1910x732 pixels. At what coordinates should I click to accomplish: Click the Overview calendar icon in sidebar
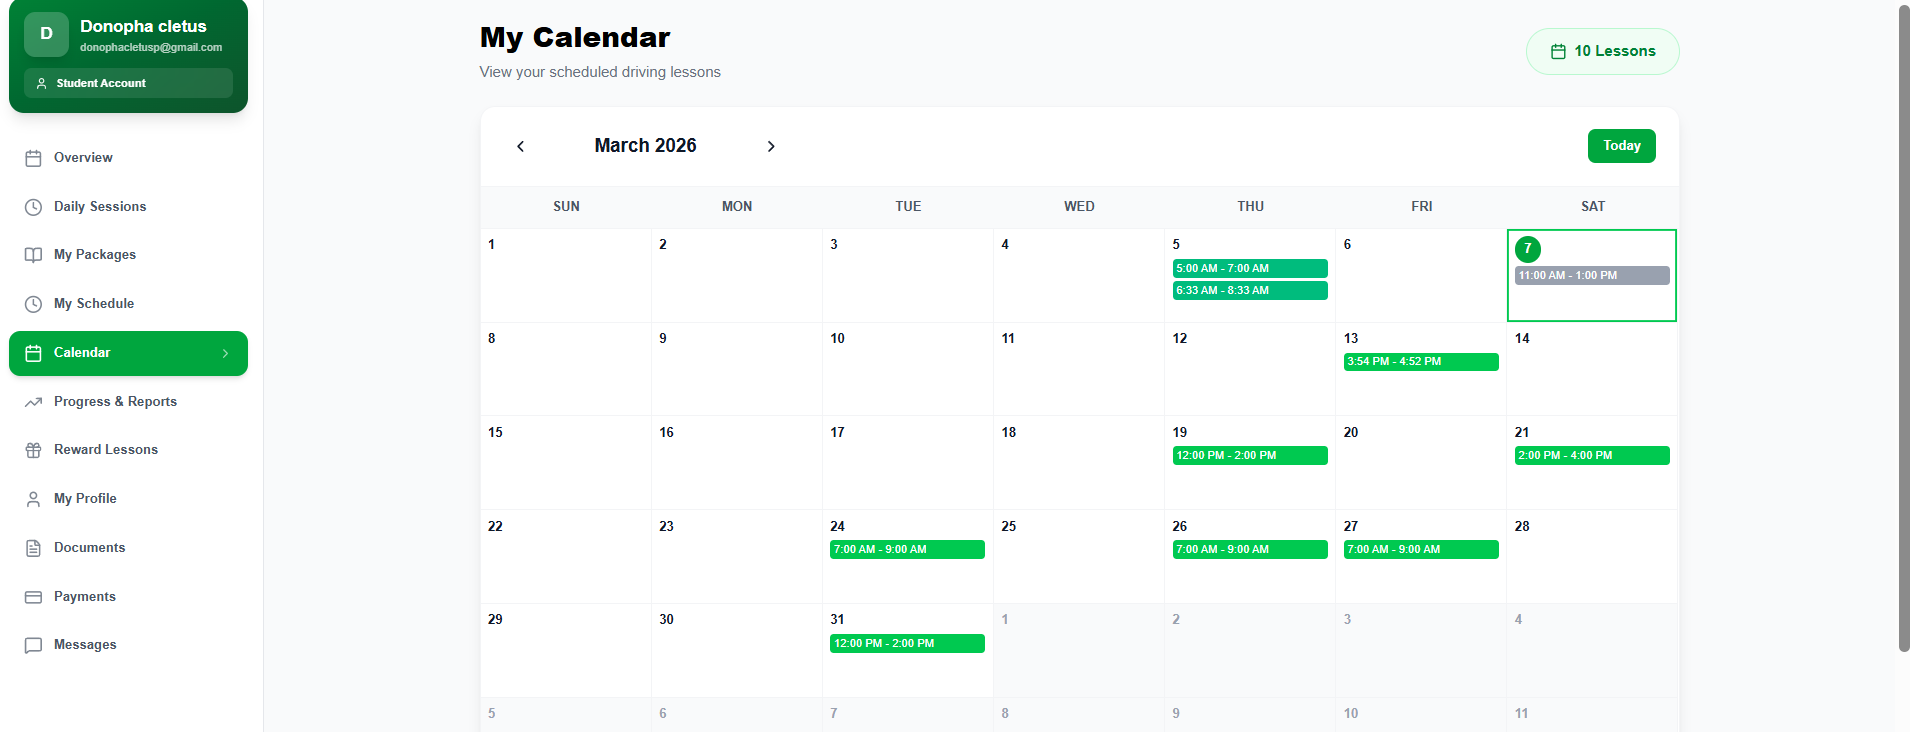pyautogui.click(x=33, y=158)
